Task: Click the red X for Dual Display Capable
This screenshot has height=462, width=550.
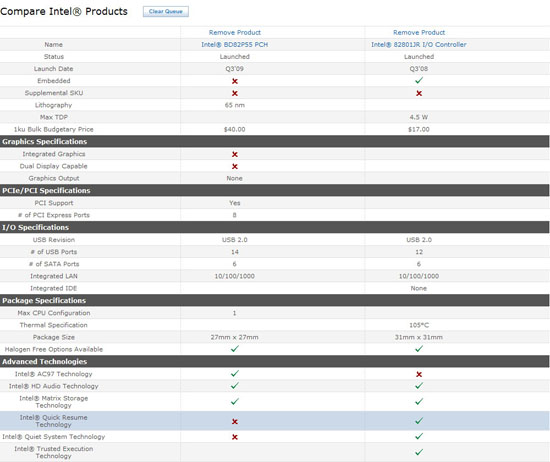Action: [235, 167]
